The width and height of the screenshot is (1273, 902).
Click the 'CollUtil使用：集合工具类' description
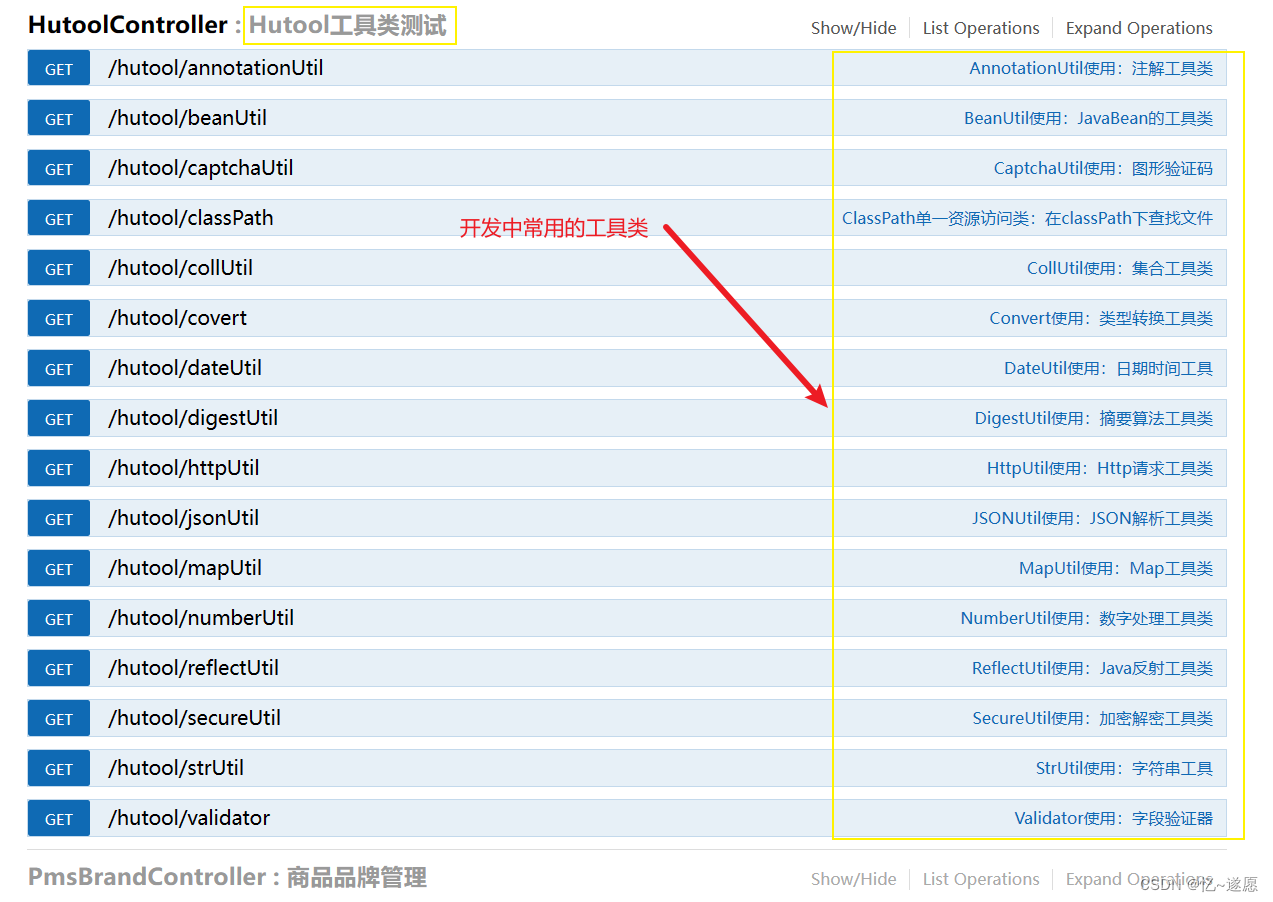[x=1120, y=269]
